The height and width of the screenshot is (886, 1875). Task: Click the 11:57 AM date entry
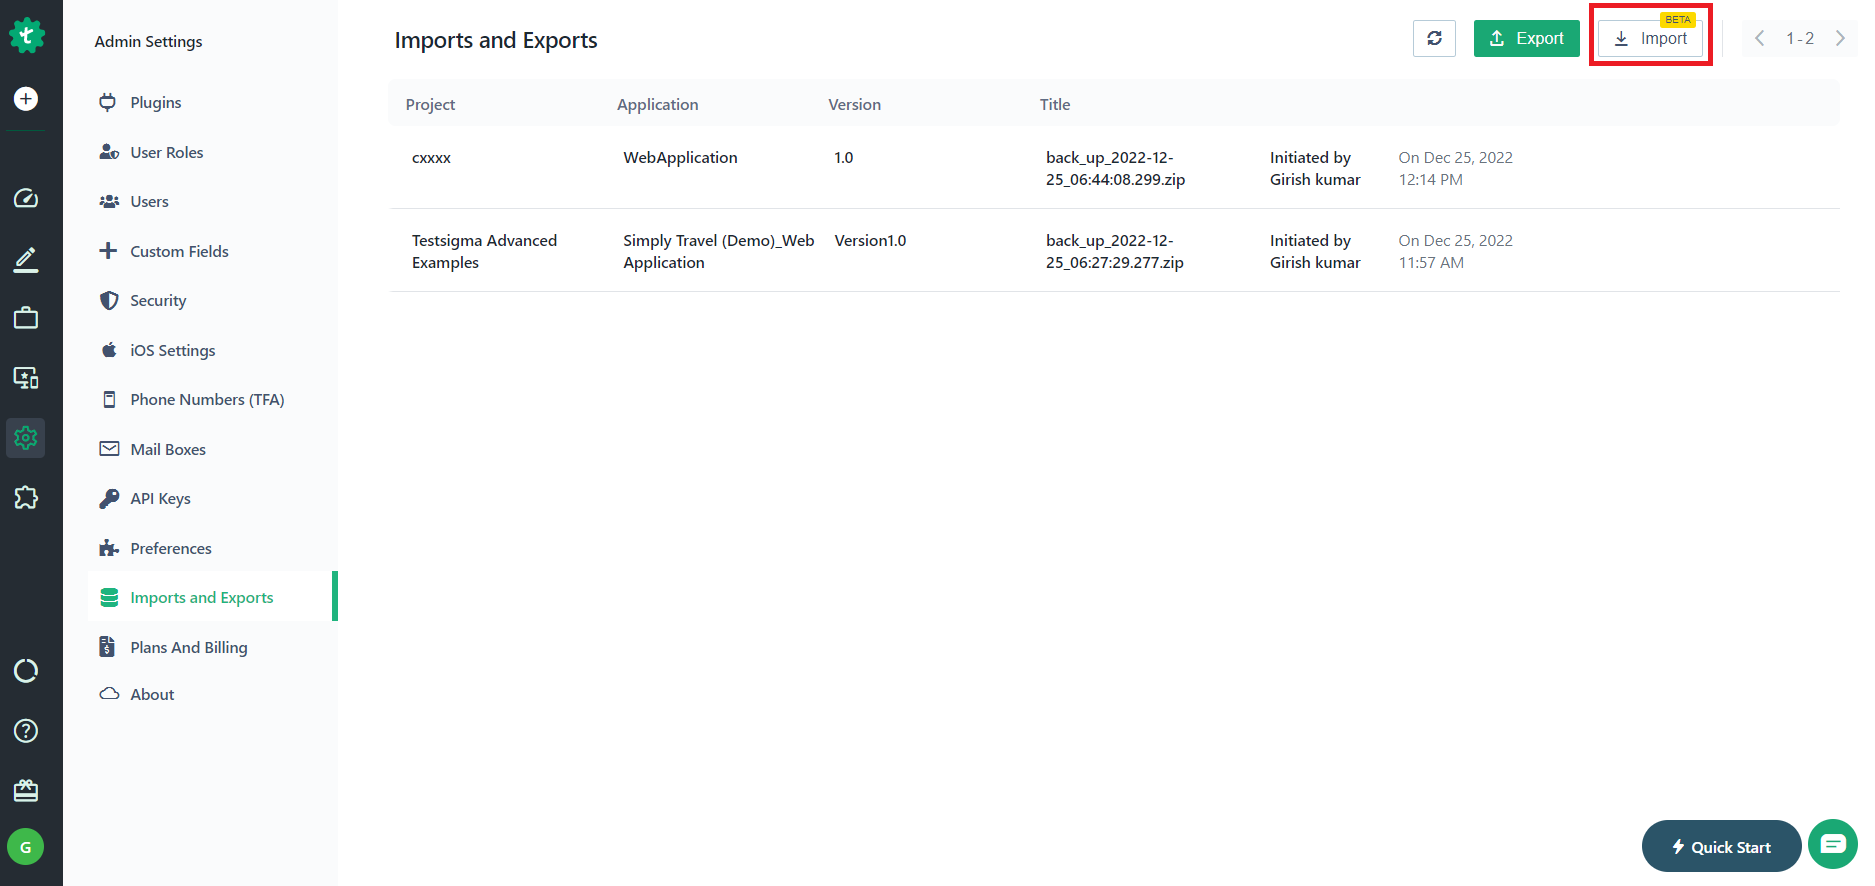[1455, 251]
